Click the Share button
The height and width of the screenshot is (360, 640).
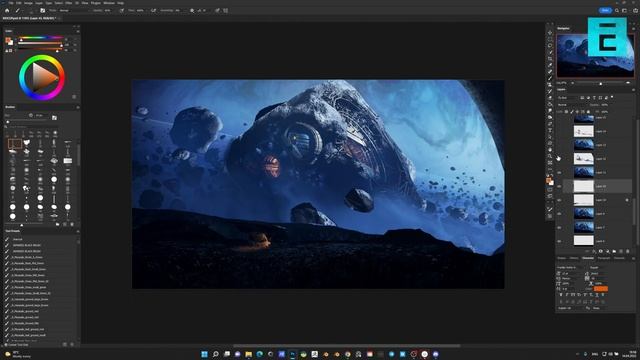point(605,11)
